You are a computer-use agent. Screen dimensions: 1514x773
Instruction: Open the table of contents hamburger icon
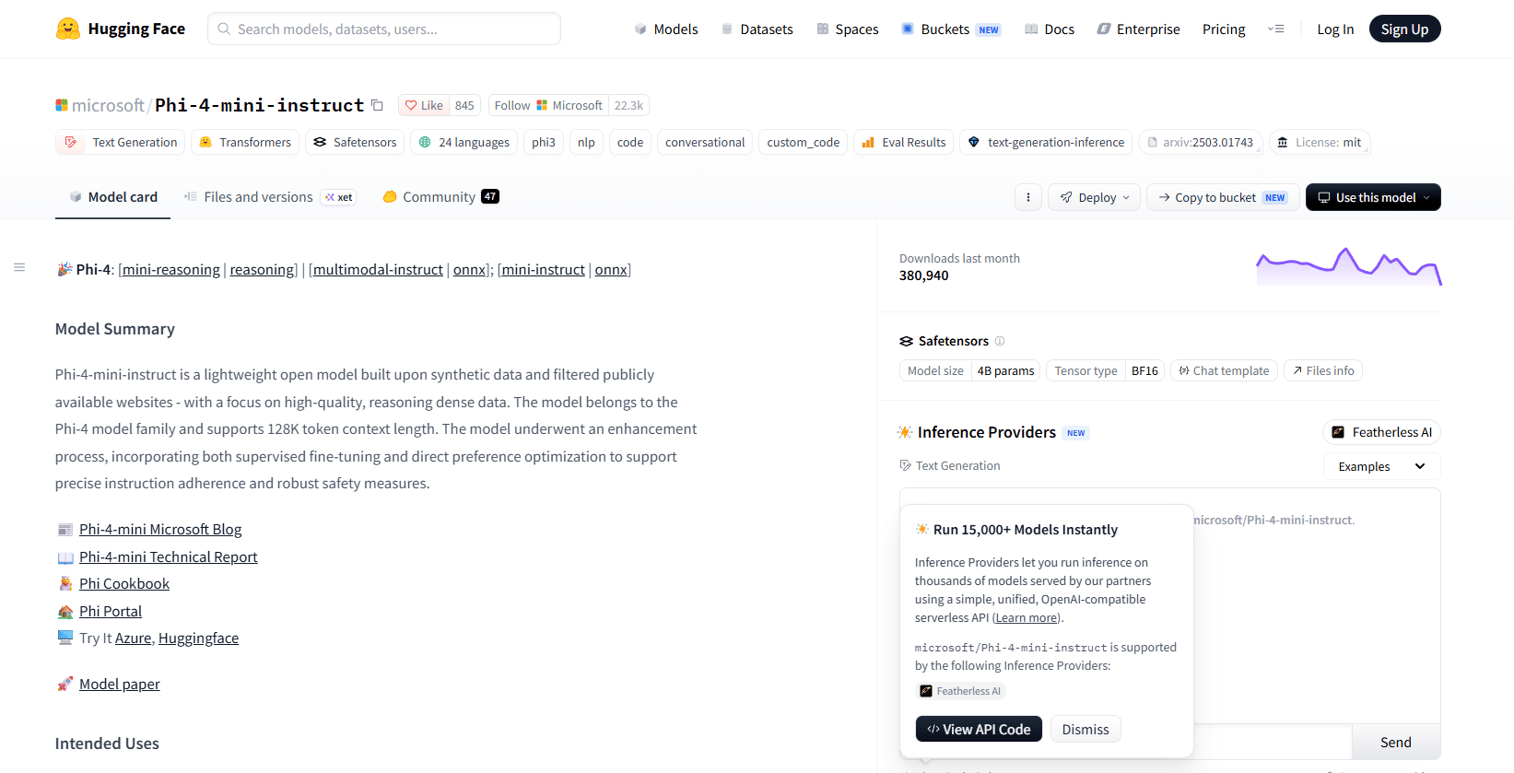point(19,267)
